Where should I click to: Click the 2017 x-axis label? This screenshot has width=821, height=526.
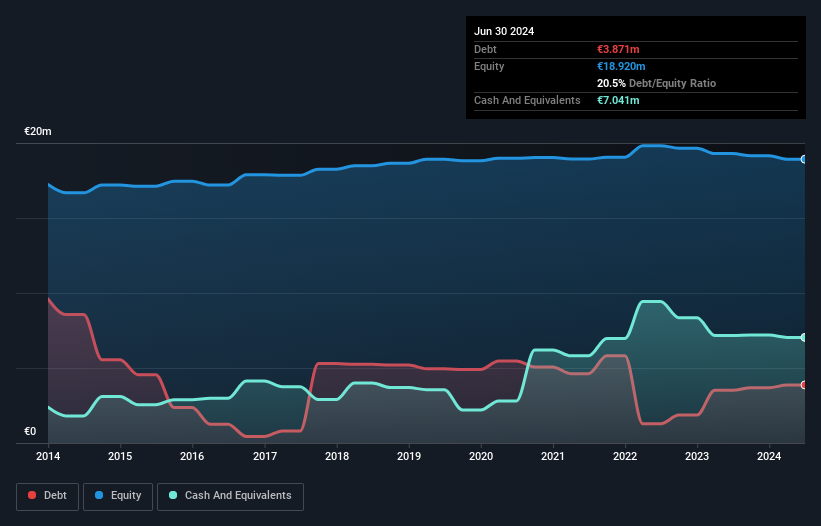264,456
